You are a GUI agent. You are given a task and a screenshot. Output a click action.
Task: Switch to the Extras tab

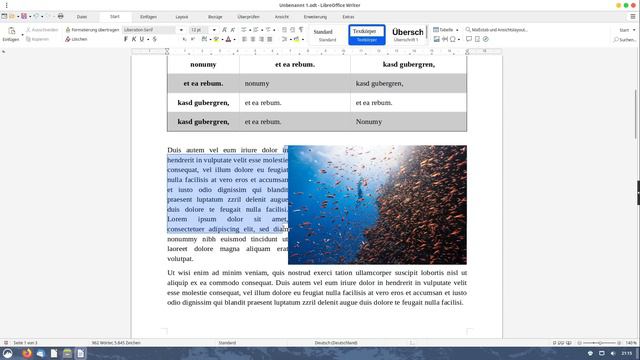pyautogui.click(x=348, y=17)
